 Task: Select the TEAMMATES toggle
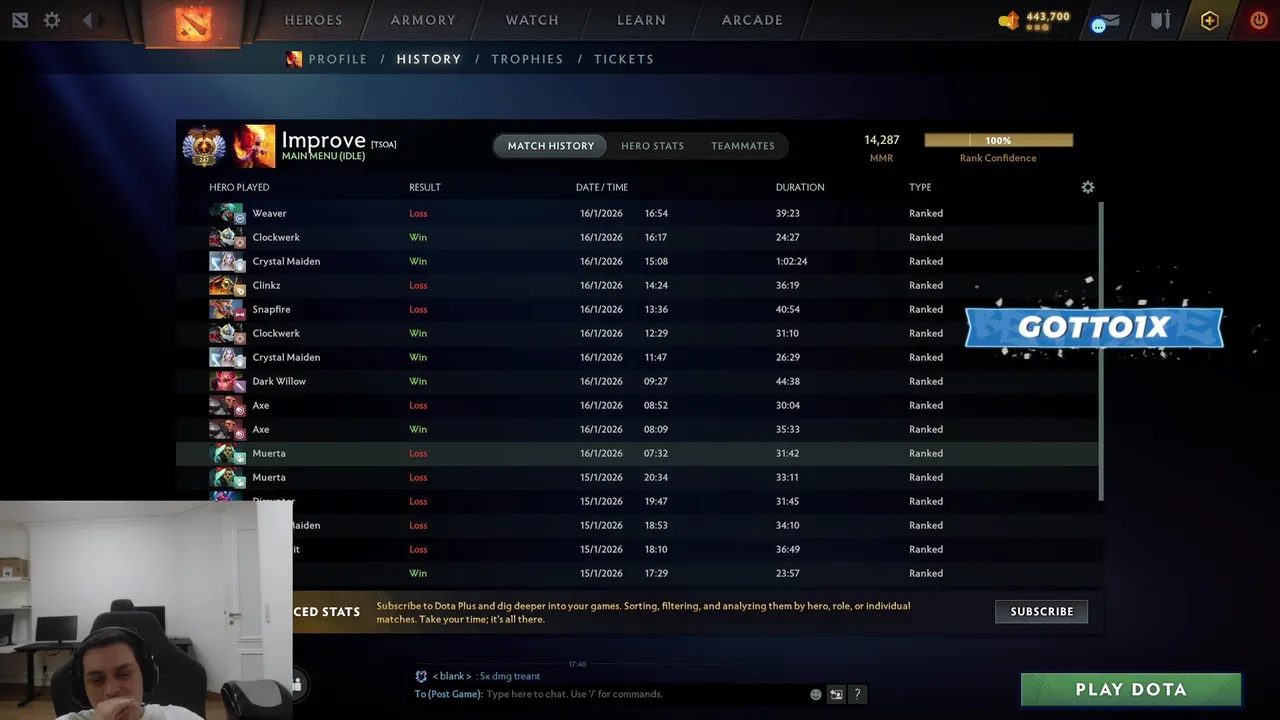click(x=743, y=146)
